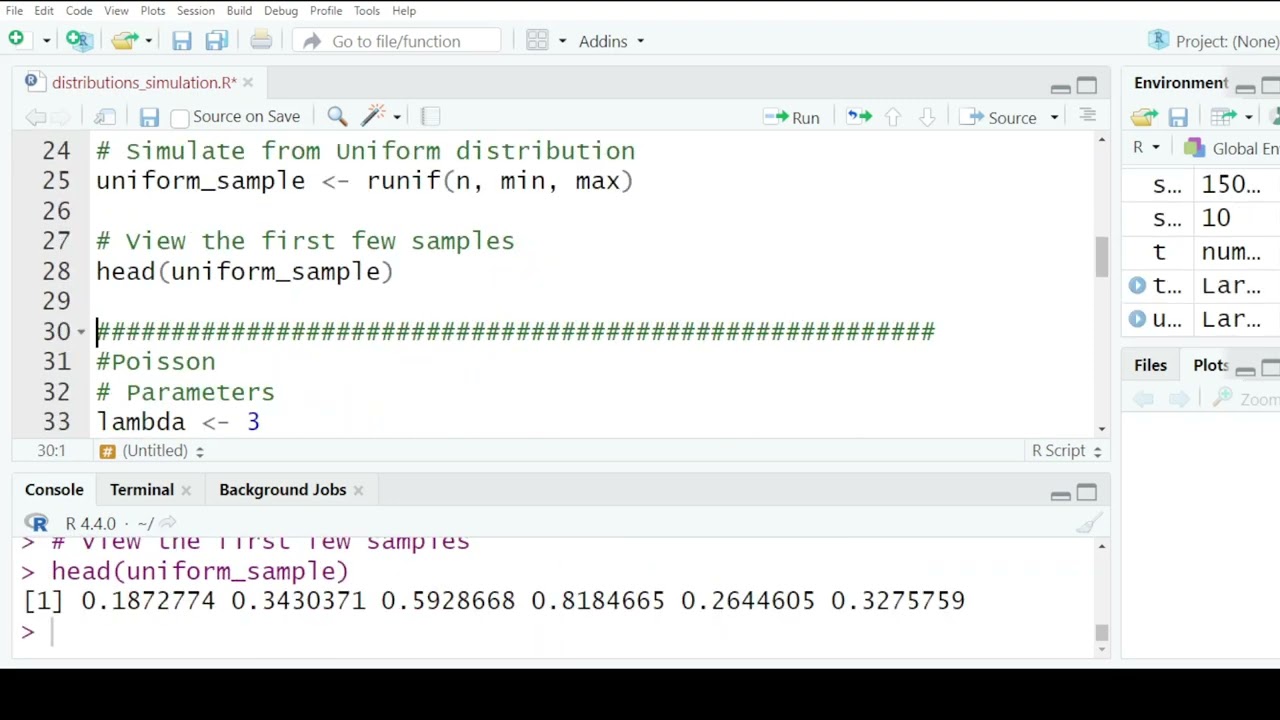The width and height of the screenshot is (1280, 720).
Task: Open the Profile menu
Action: point(326,11)
